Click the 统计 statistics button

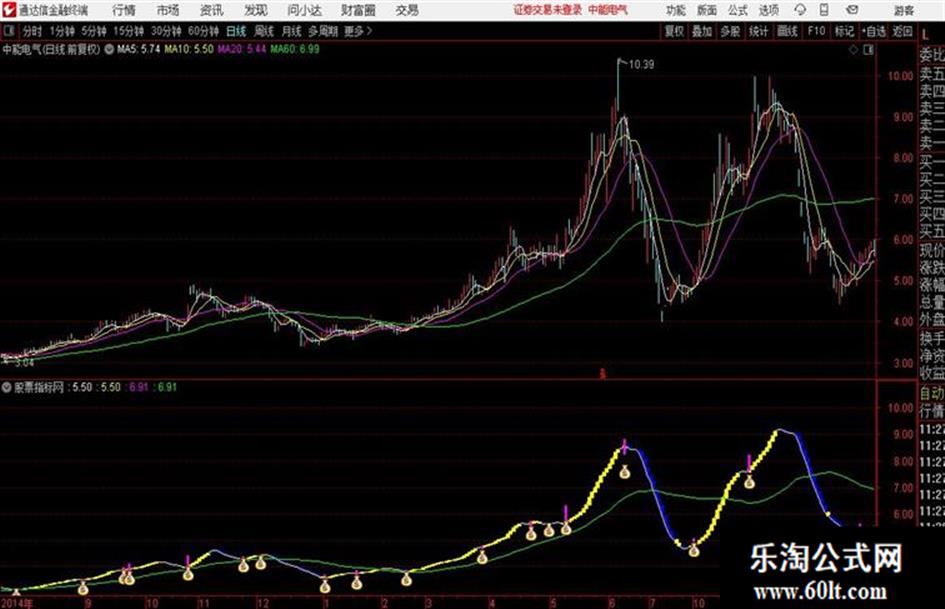point(758,31)
